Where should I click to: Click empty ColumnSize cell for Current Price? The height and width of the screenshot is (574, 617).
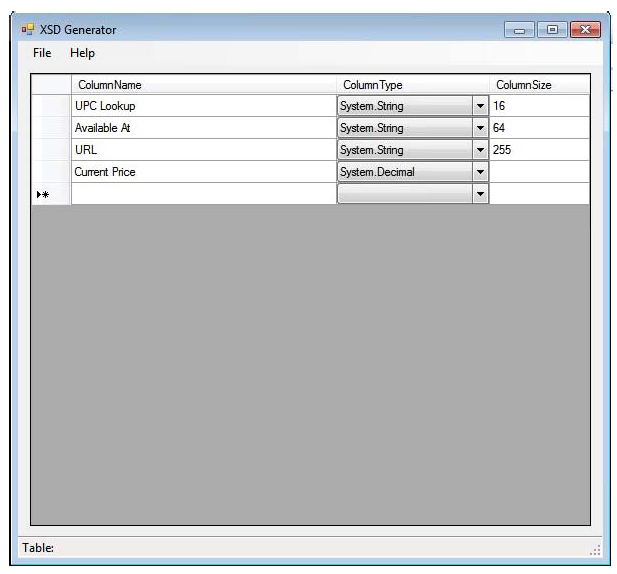(x=539, y=172)
